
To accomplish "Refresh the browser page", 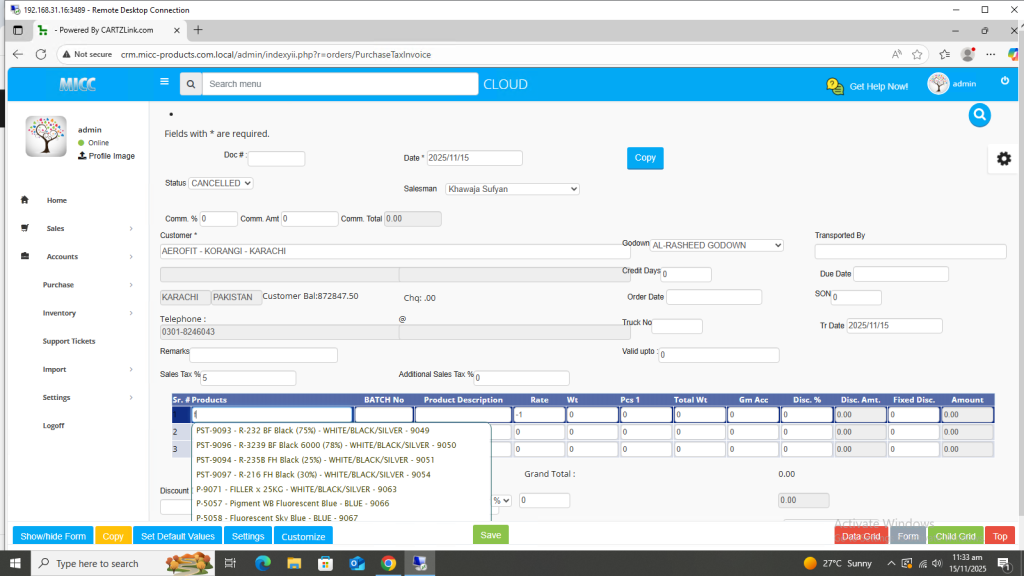I will pos(41,54).
